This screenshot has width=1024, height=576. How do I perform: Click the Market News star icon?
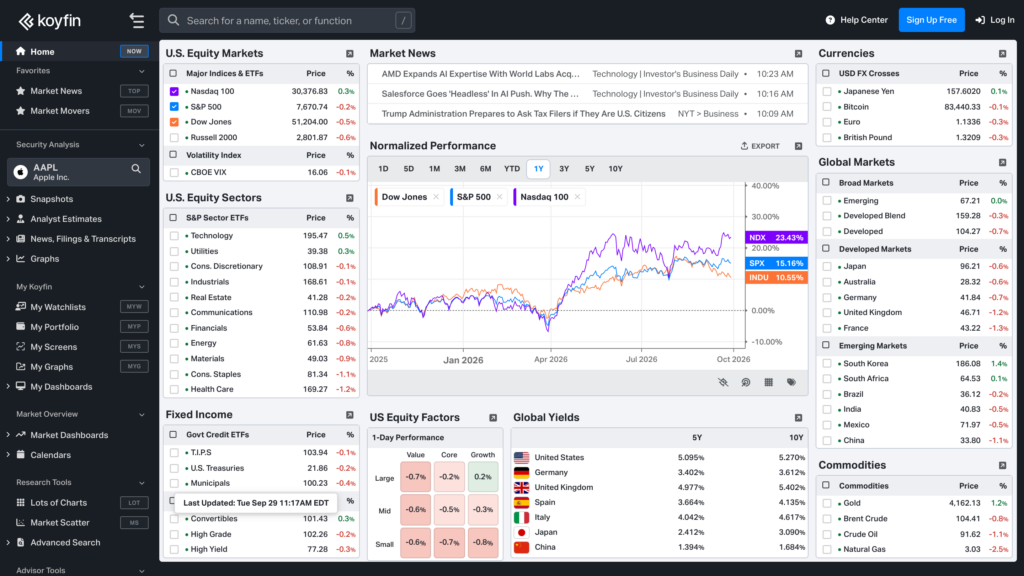pyautogui.click(x=20, y=91)
